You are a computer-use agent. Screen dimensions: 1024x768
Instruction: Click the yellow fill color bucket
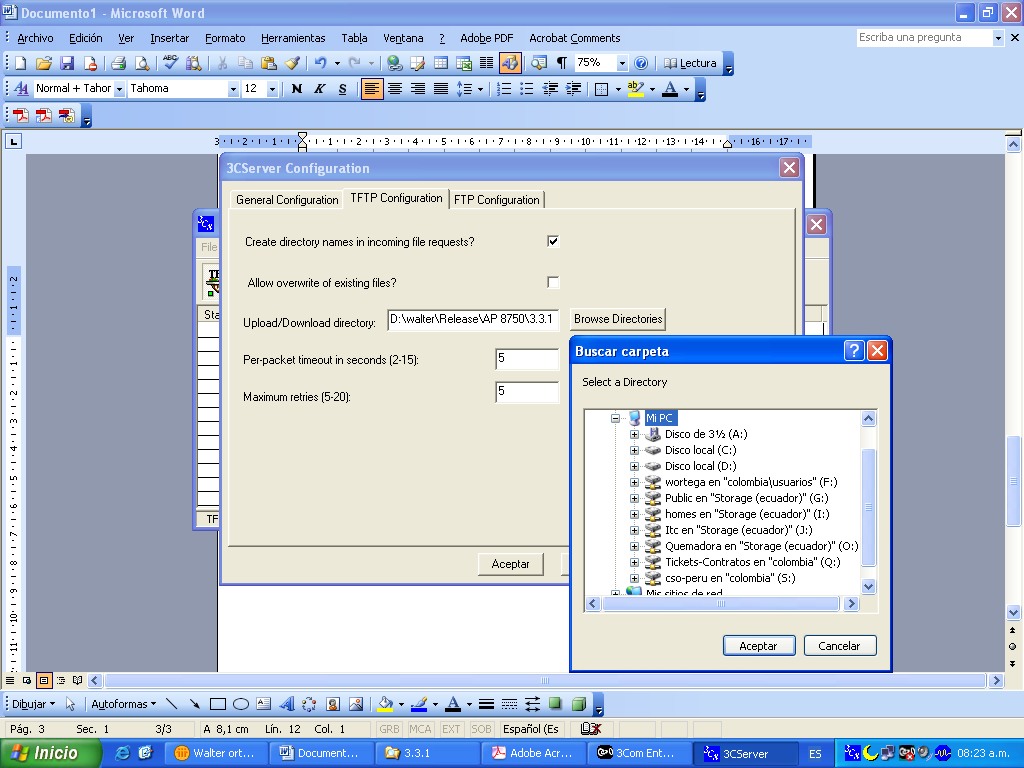point(386,704)
